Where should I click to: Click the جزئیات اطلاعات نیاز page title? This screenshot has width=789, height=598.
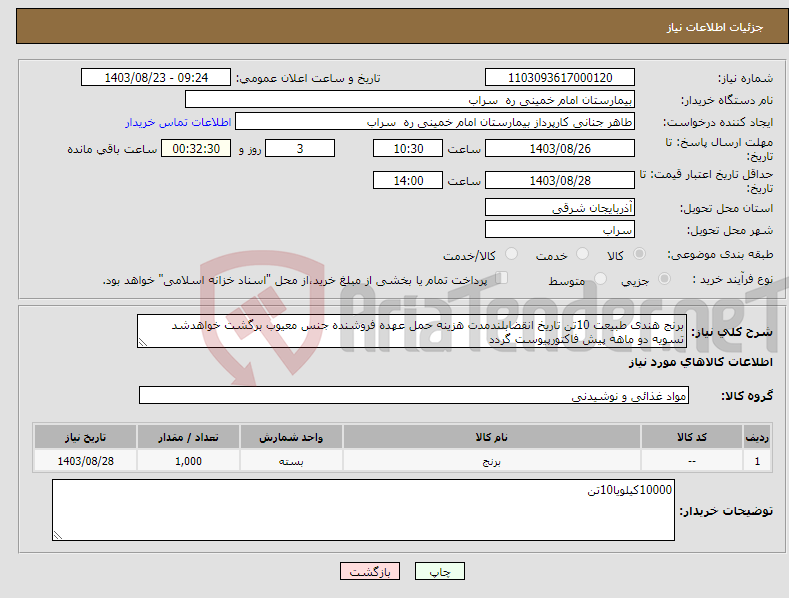(x=715, y=27)
